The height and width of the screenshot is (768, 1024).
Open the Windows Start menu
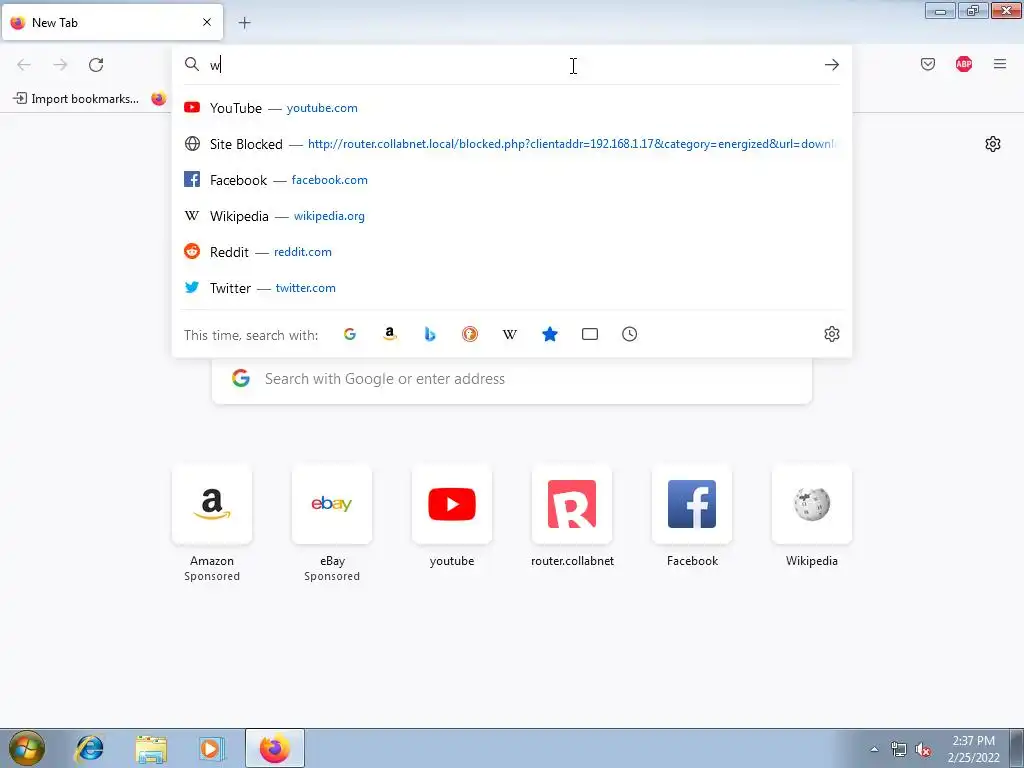click(x=26, y=748)
